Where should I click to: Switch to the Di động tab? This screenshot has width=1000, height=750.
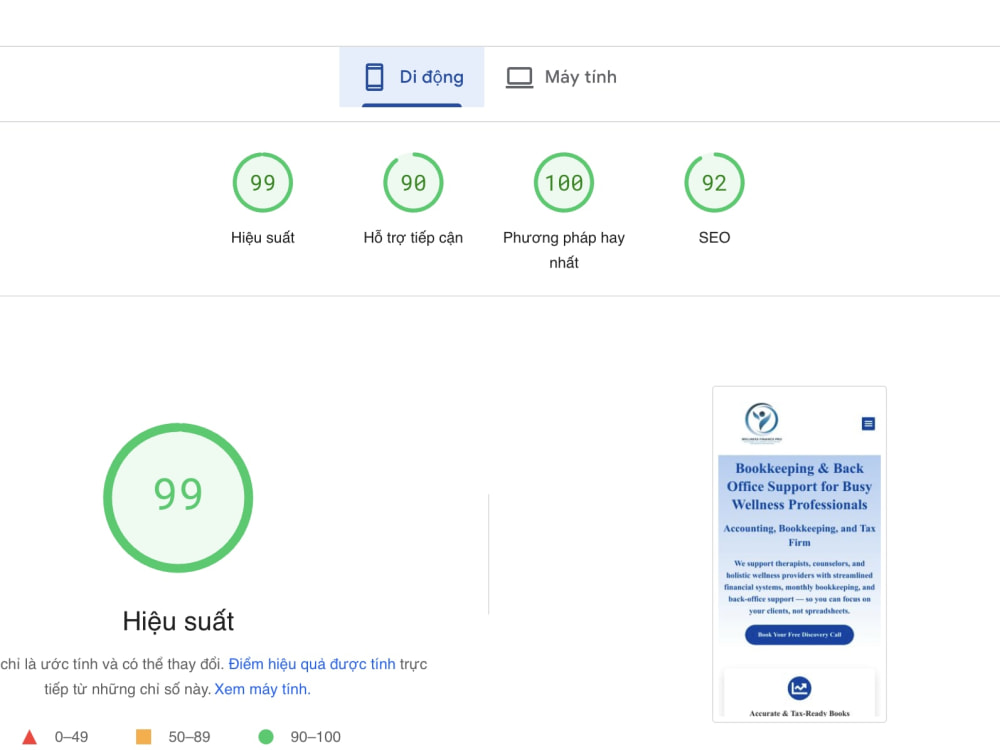click(x=412, y=77)
